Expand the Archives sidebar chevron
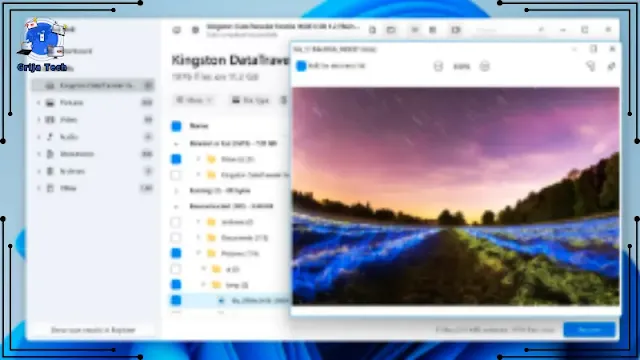This screenshot has width=640, height=360. click(39, 171)
